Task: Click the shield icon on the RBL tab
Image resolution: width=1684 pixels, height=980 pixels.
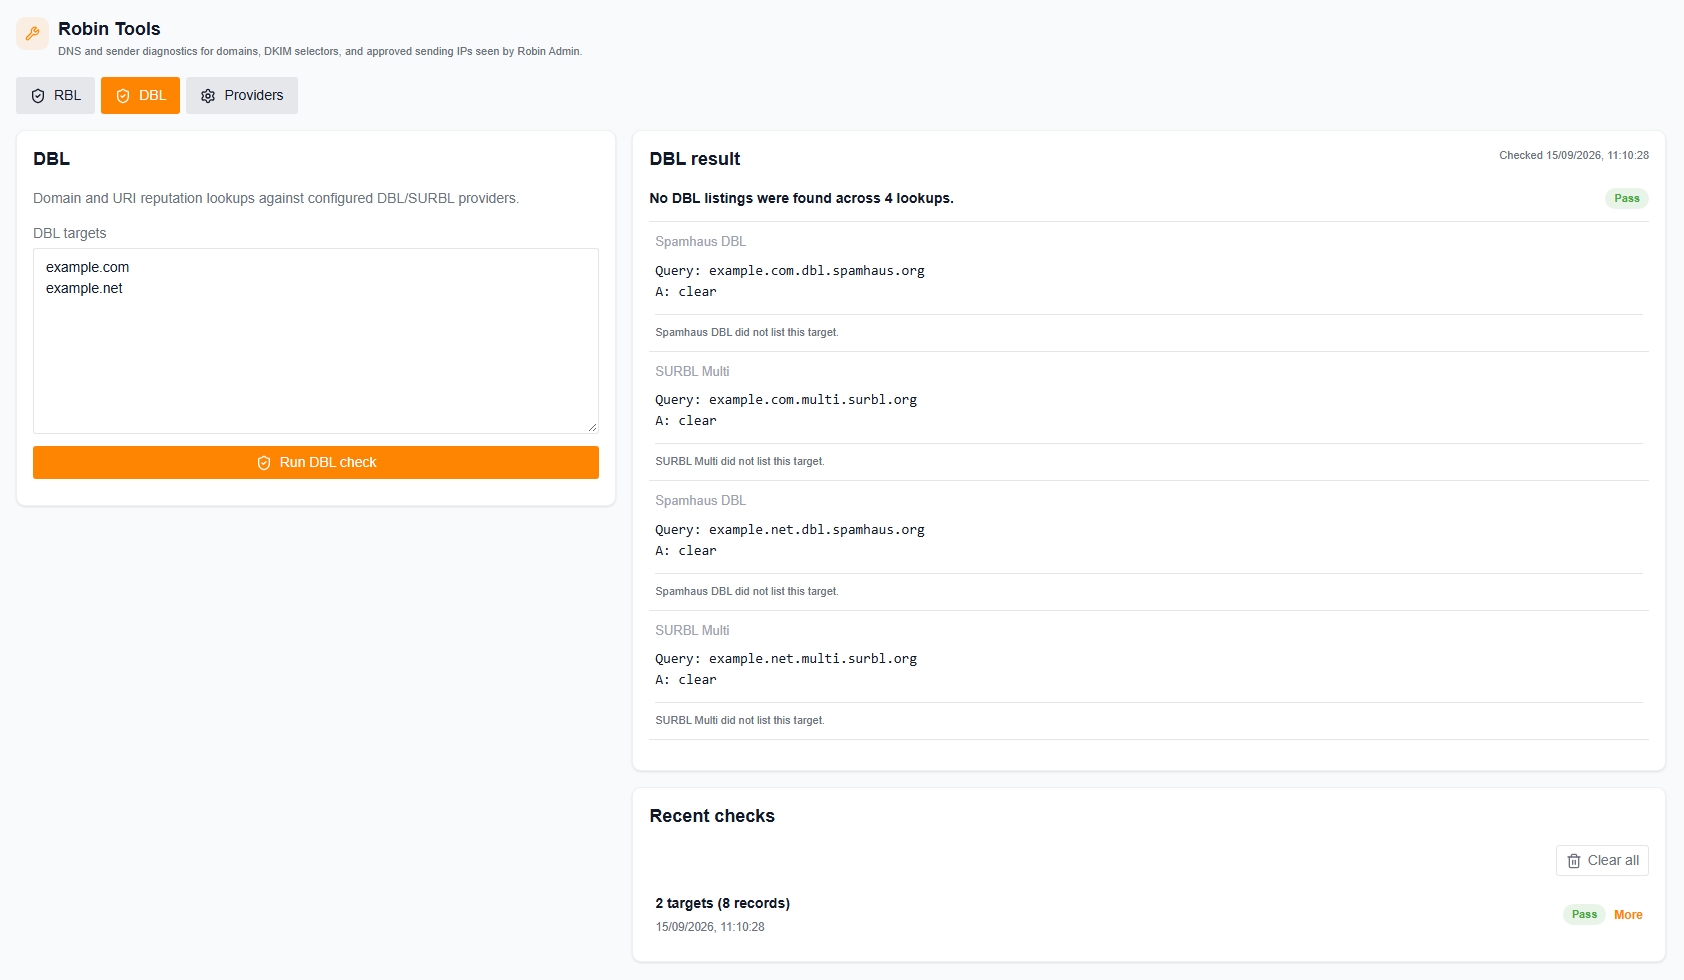Action: click(x=38, y=96)
